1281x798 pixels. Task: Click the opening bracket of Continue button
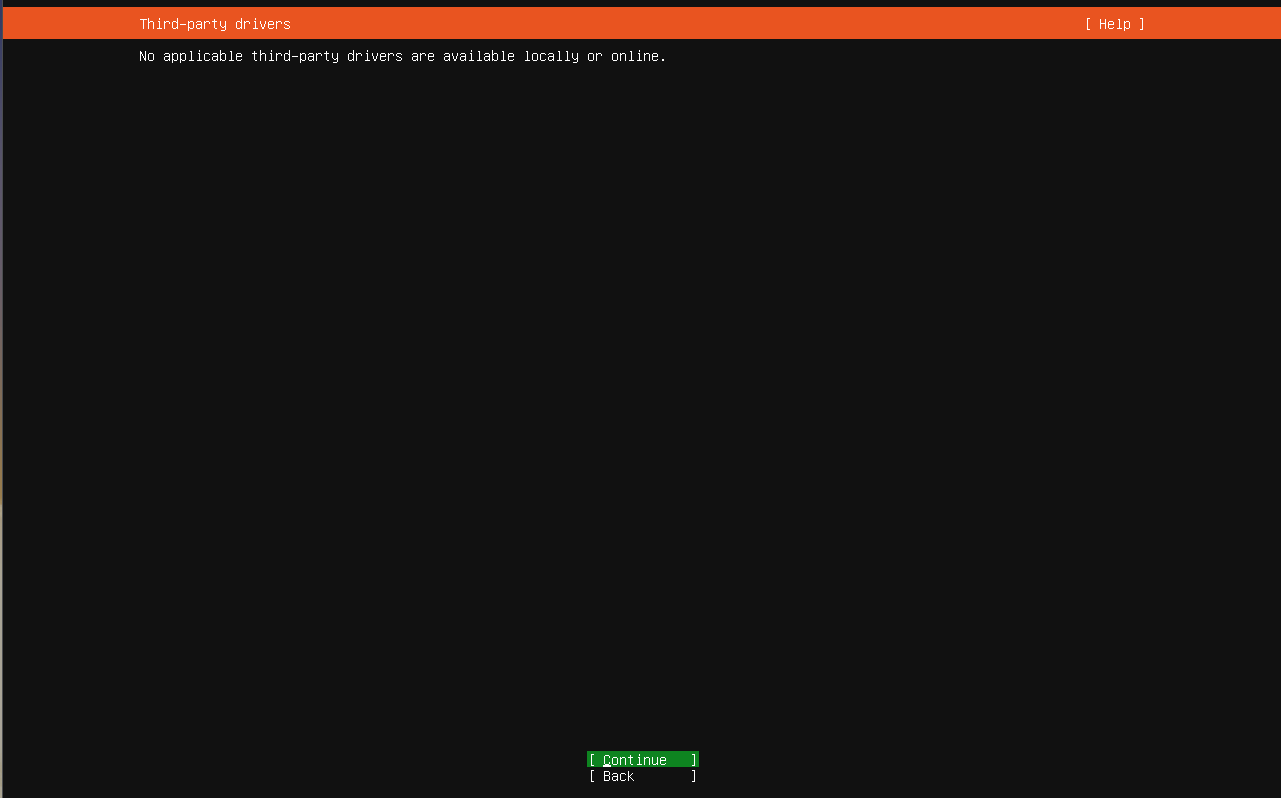click(x=592, y=760)
